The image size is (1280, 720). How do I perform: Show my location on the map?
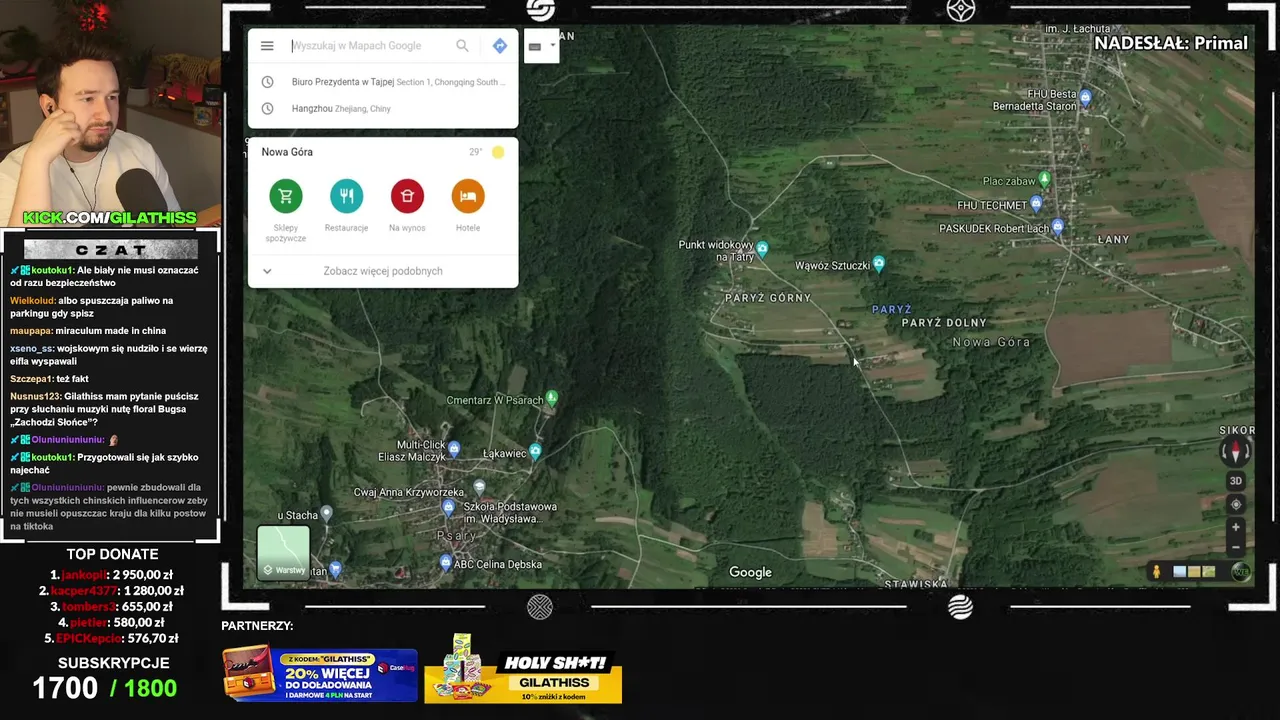(x=1236, y=504)
